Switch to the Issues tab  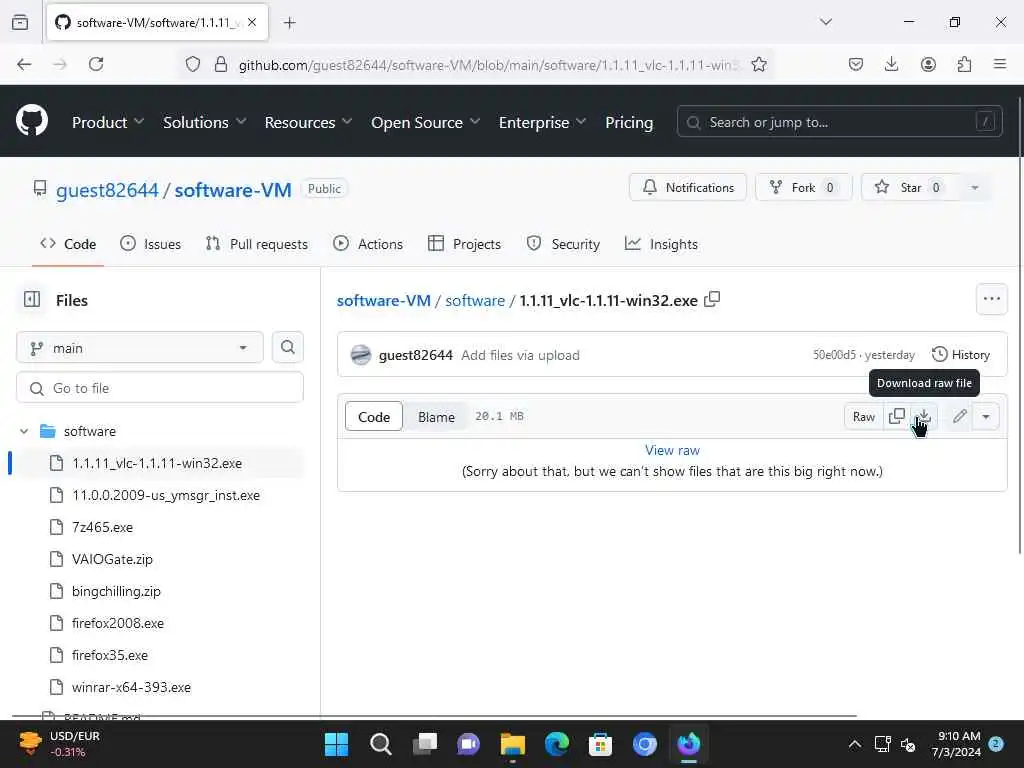point(151,244)
